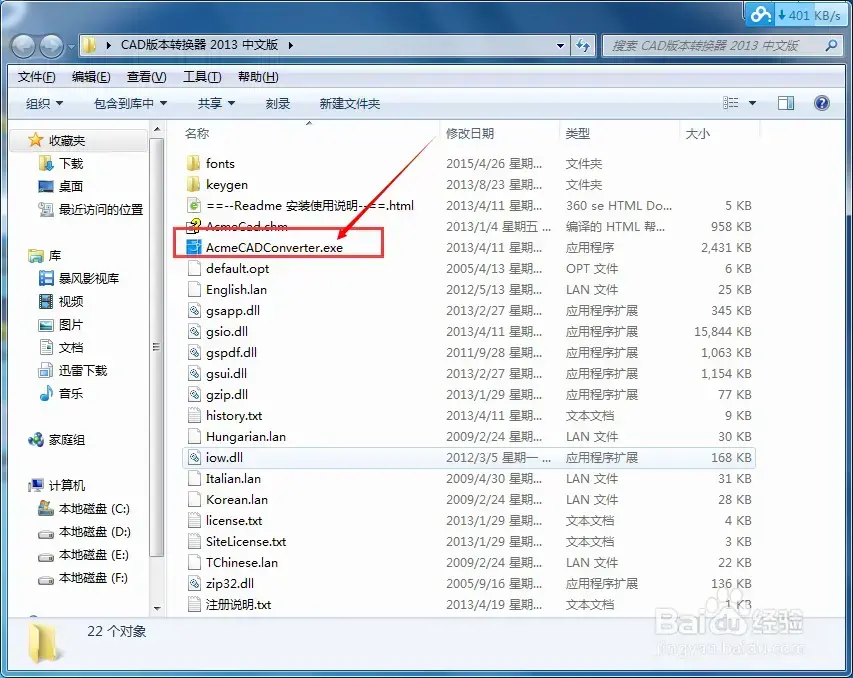Screen dimensions: 853x678
Task: Select the keygen folder icon
Action: 194,184
